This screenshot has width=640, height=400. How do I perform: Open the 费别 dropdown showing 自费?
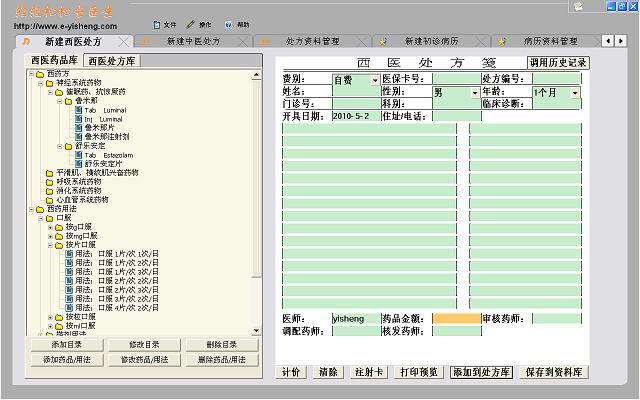click(x=374, y=78)
